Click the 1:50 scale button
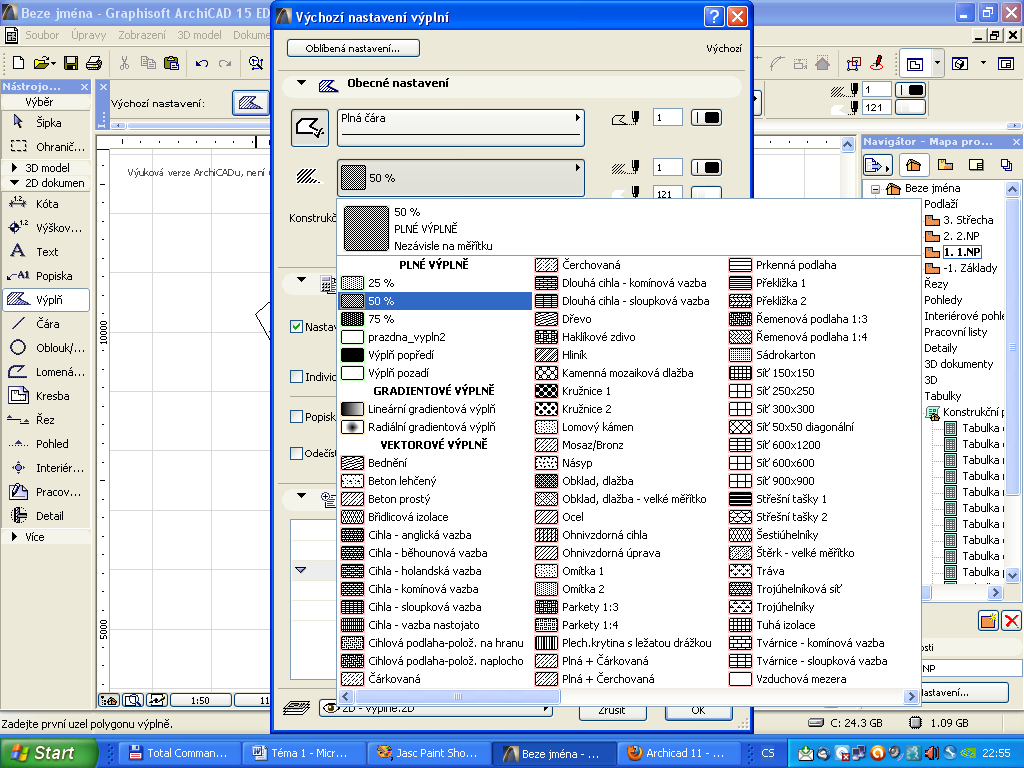1024x768 pixels. [x=200, y=700]
